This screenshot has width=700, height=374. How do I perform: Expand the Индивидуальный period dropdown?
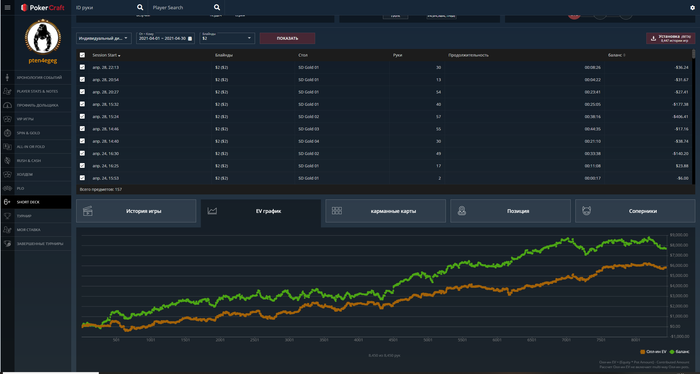[x=104, y=38]
